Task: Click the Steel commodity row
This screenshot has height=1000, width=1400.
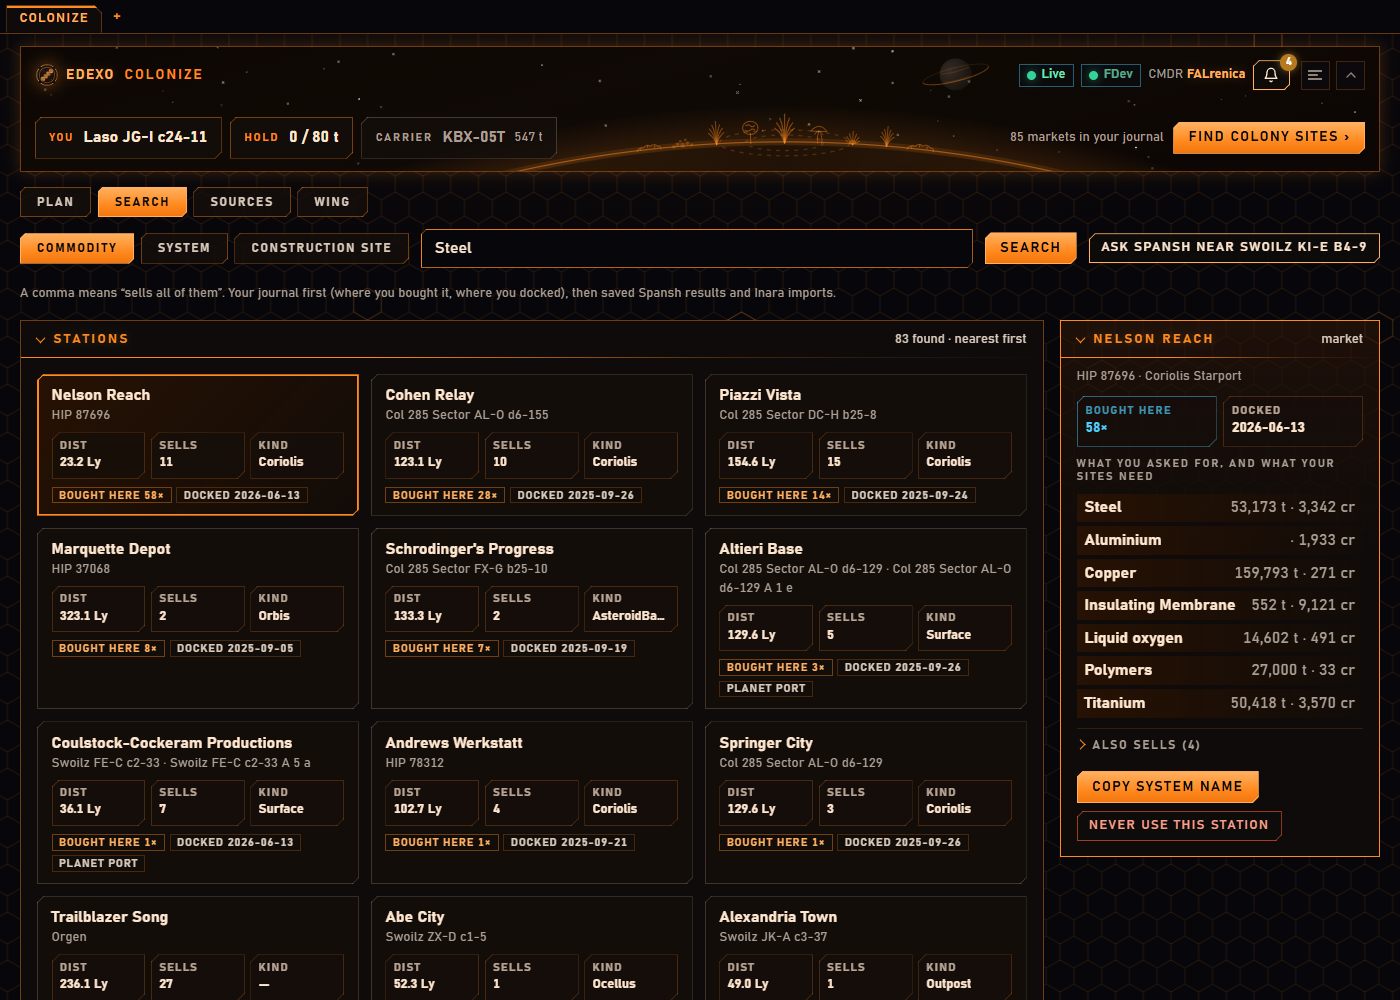Action: point(1219,507)
